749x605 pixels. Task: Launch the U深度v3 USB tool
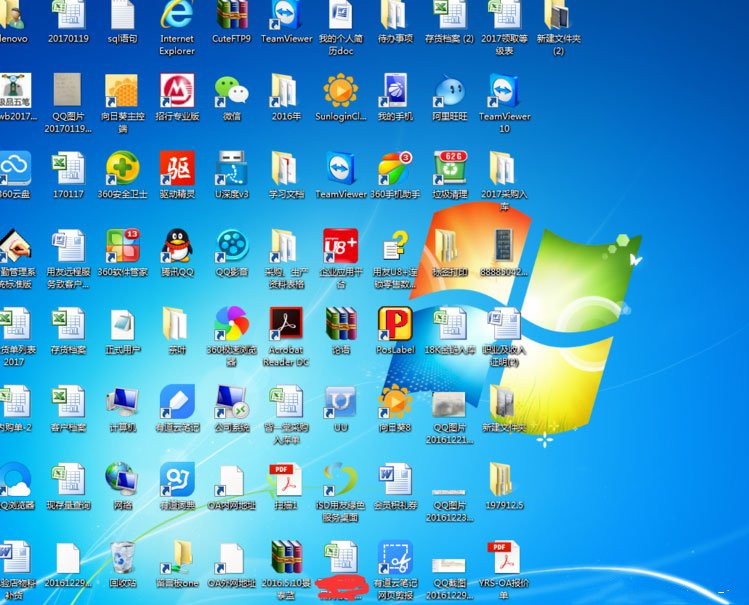point(232,175)
